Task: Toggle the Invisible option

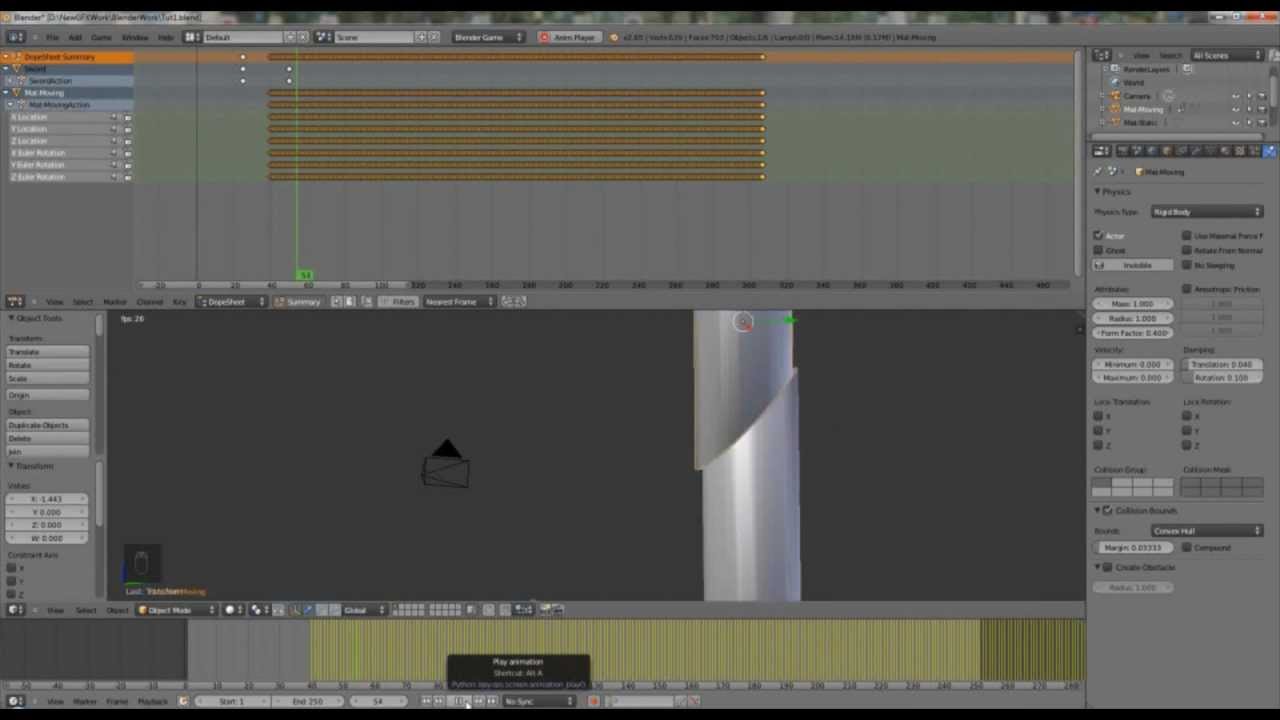Action: (x=1132, y=265)
